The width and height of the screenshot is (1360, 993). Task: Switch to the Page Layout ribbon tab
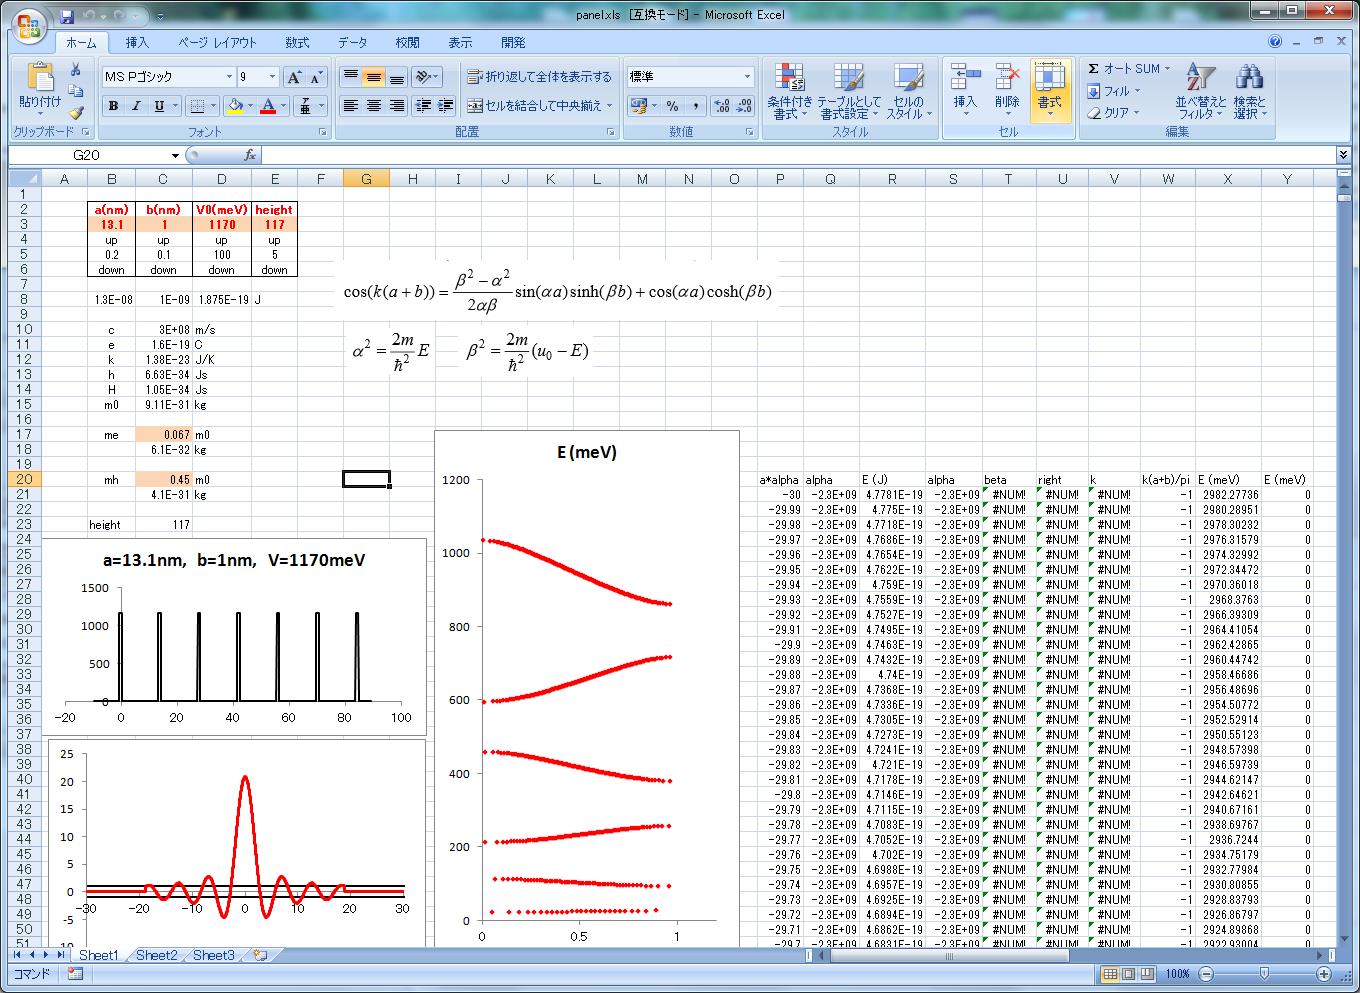(217, 43)
